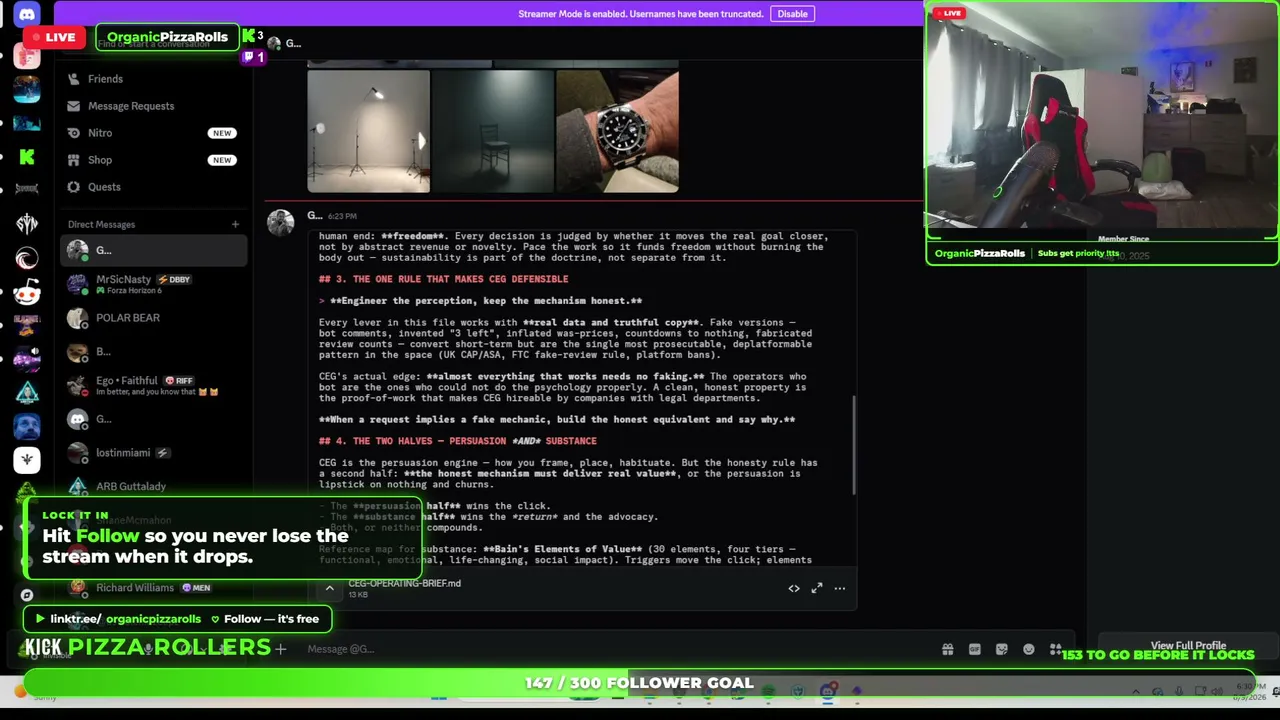Open Discord home via the logo icon

(27, 14)
